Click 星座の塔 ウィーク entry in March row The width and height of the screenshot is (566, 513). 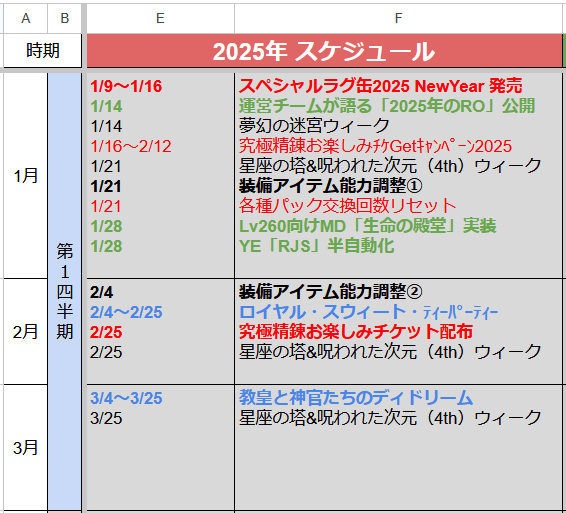coord(390,418)
